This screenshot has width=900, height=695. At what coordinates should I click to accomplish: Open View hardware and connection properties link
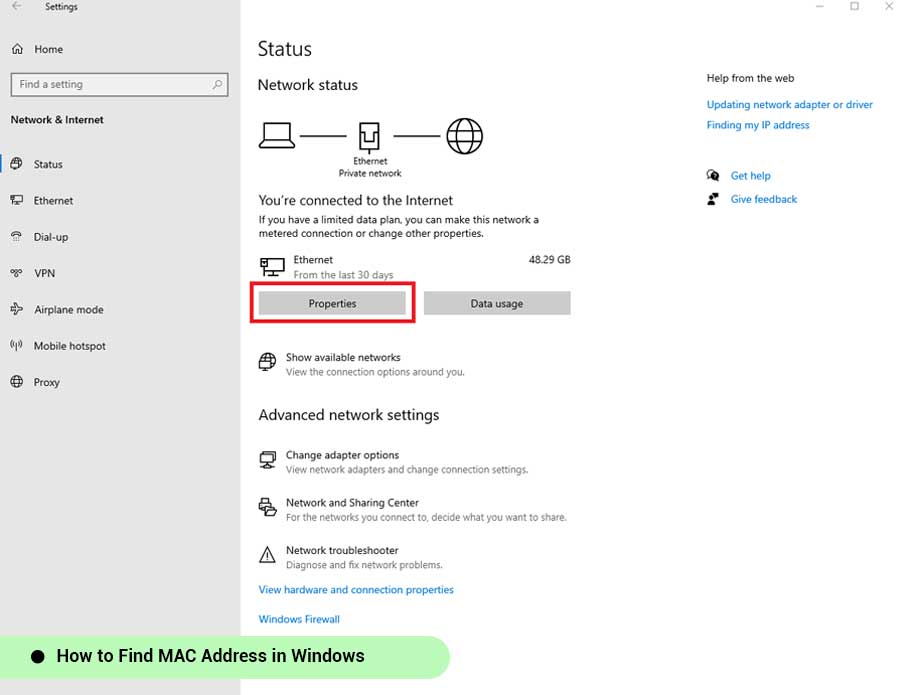pos(356,590)
